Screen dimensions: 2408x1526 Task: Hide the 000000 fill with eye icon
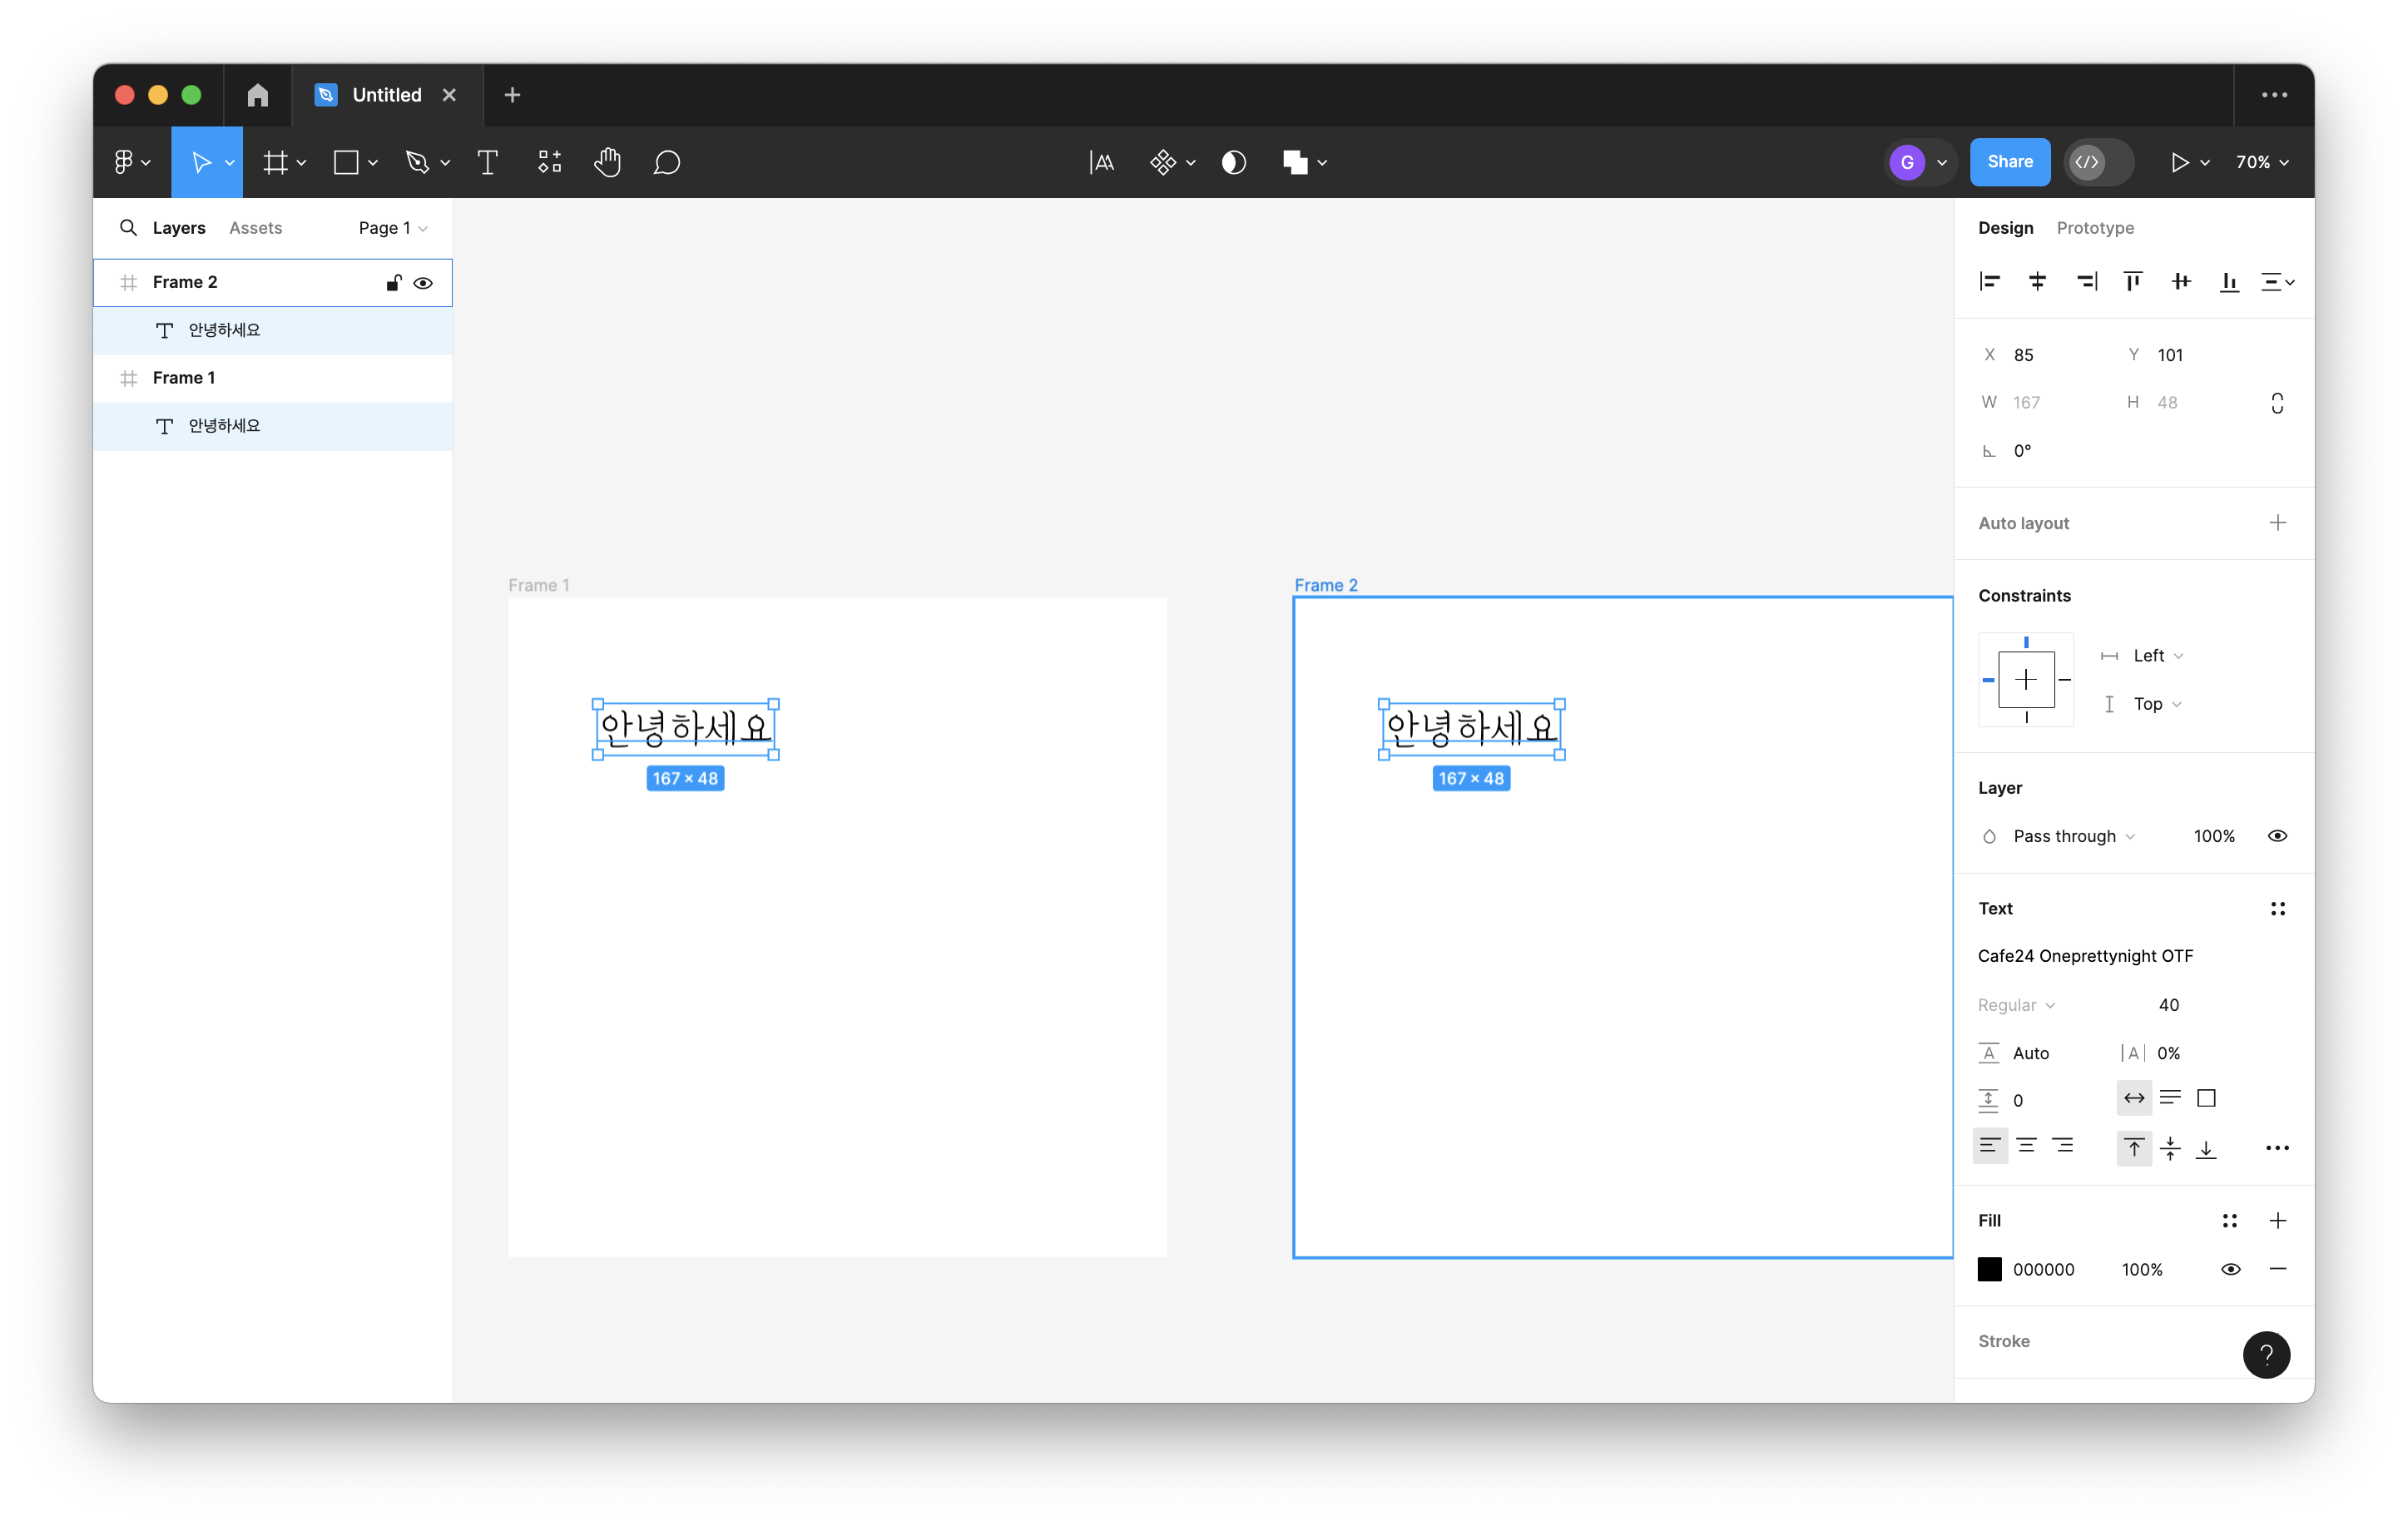click(x=2230, y=1269)
